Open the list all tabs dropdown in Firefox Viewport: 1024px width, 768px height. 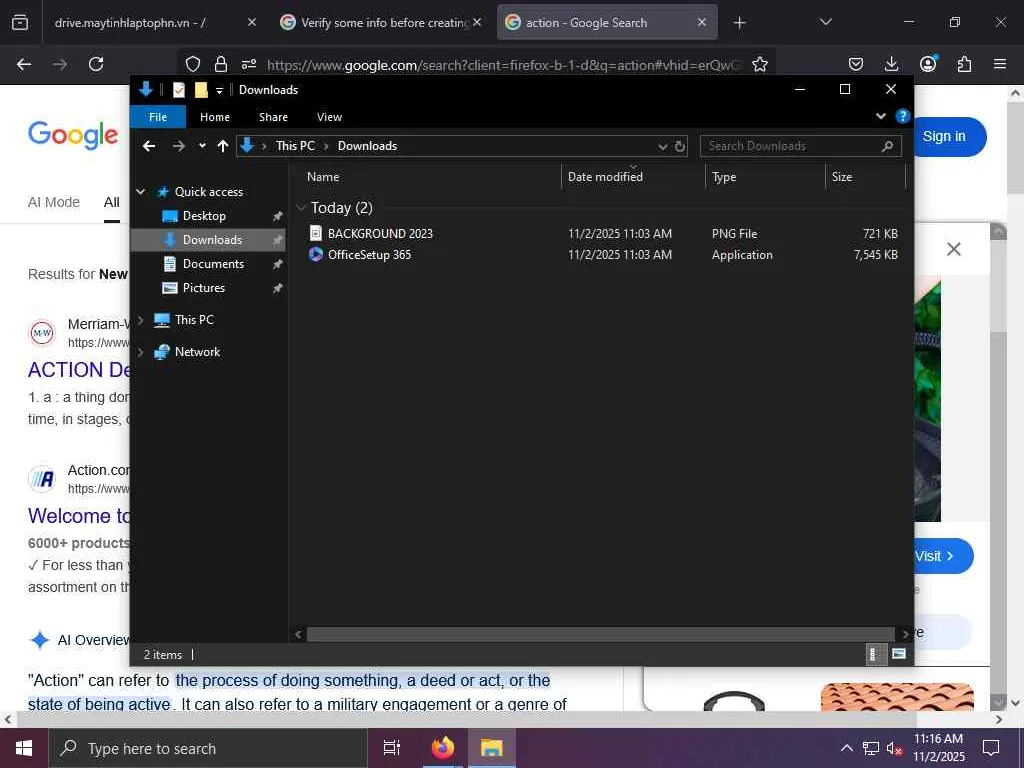pos(825,23)
